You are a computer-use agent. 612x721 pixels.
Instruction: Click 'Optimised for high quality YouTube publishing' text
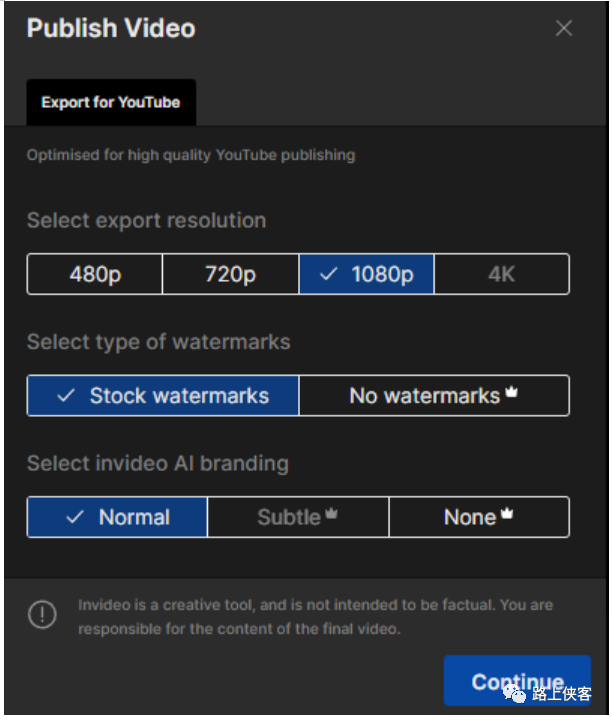coord(191,156)
